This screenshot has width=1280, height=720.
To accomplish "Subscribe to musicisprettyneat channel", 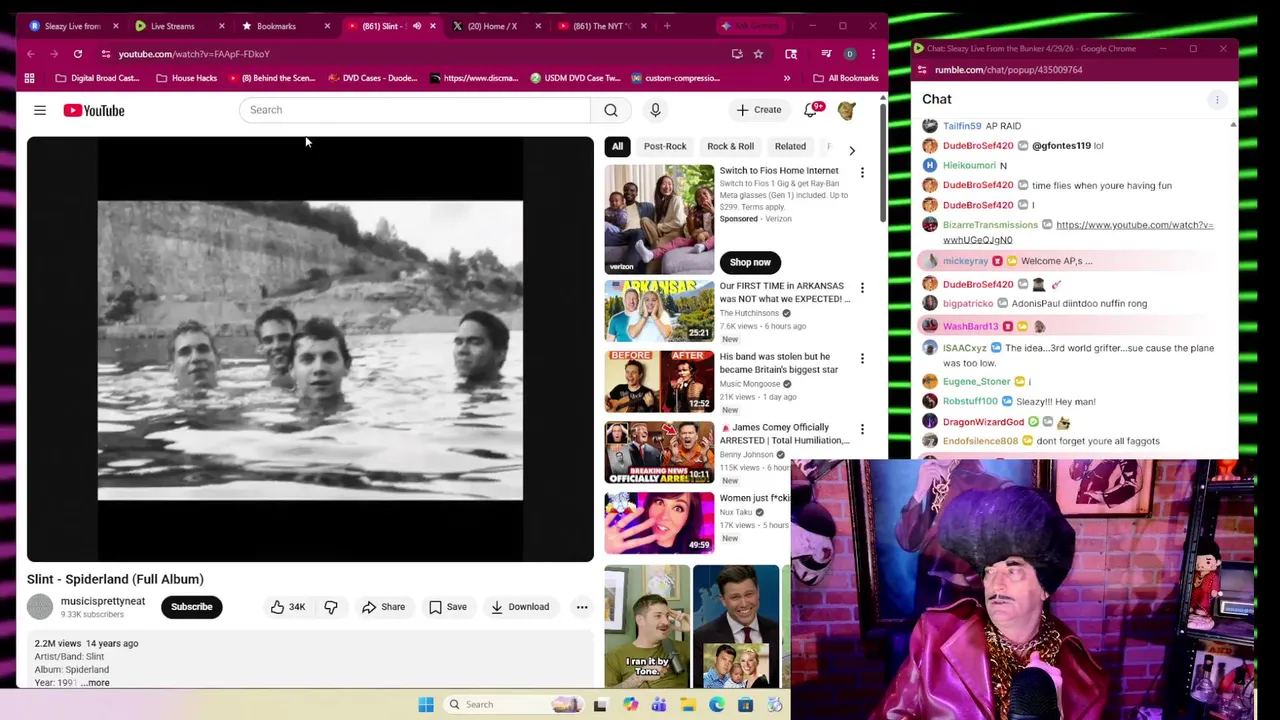I will coord(191,607).
